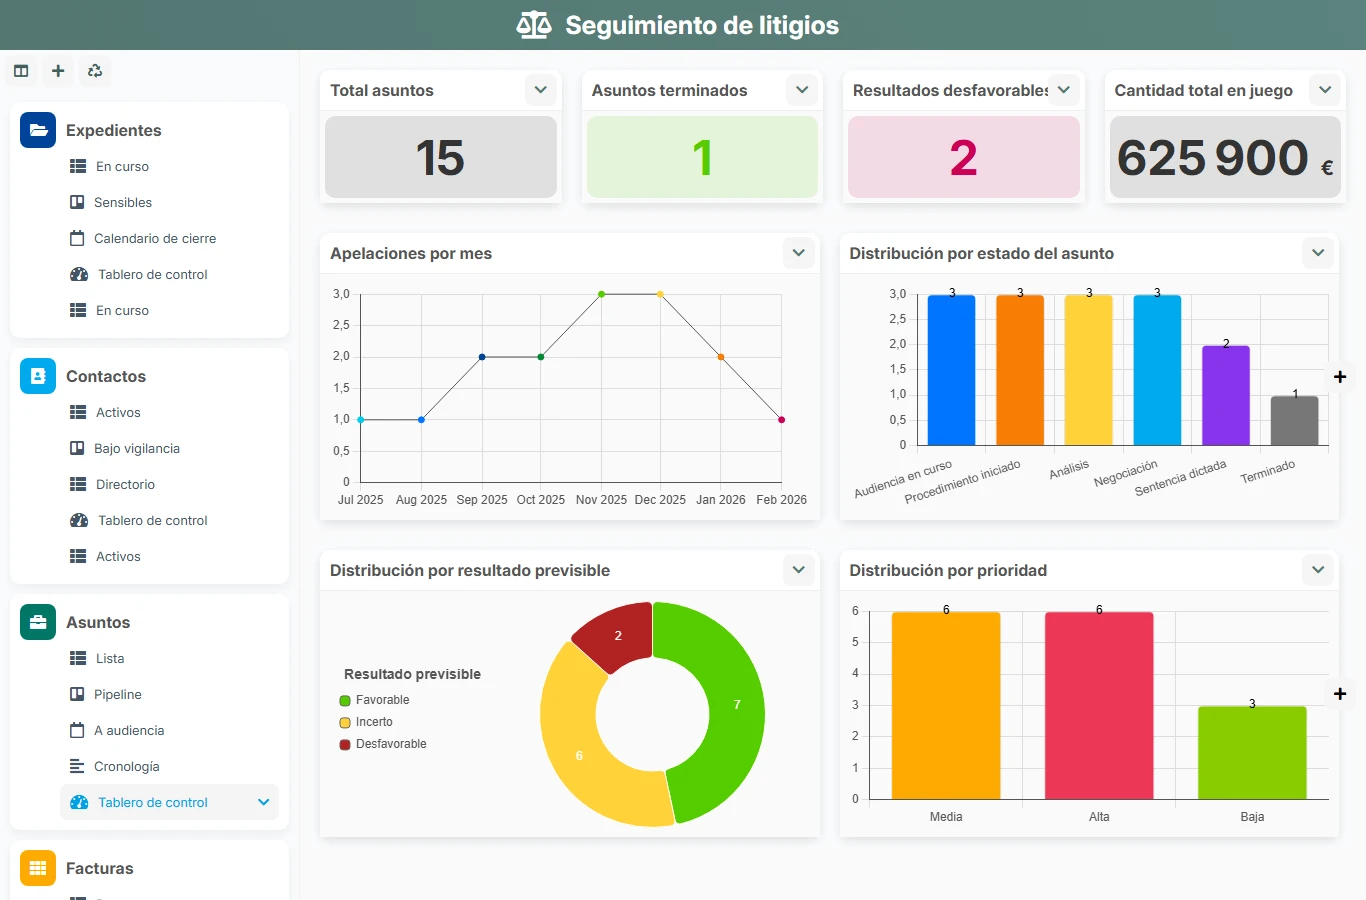Click the calendar icon beside Calendario de cierre
This screenshot has width=1366, height=900.
[x=77, y=238]
